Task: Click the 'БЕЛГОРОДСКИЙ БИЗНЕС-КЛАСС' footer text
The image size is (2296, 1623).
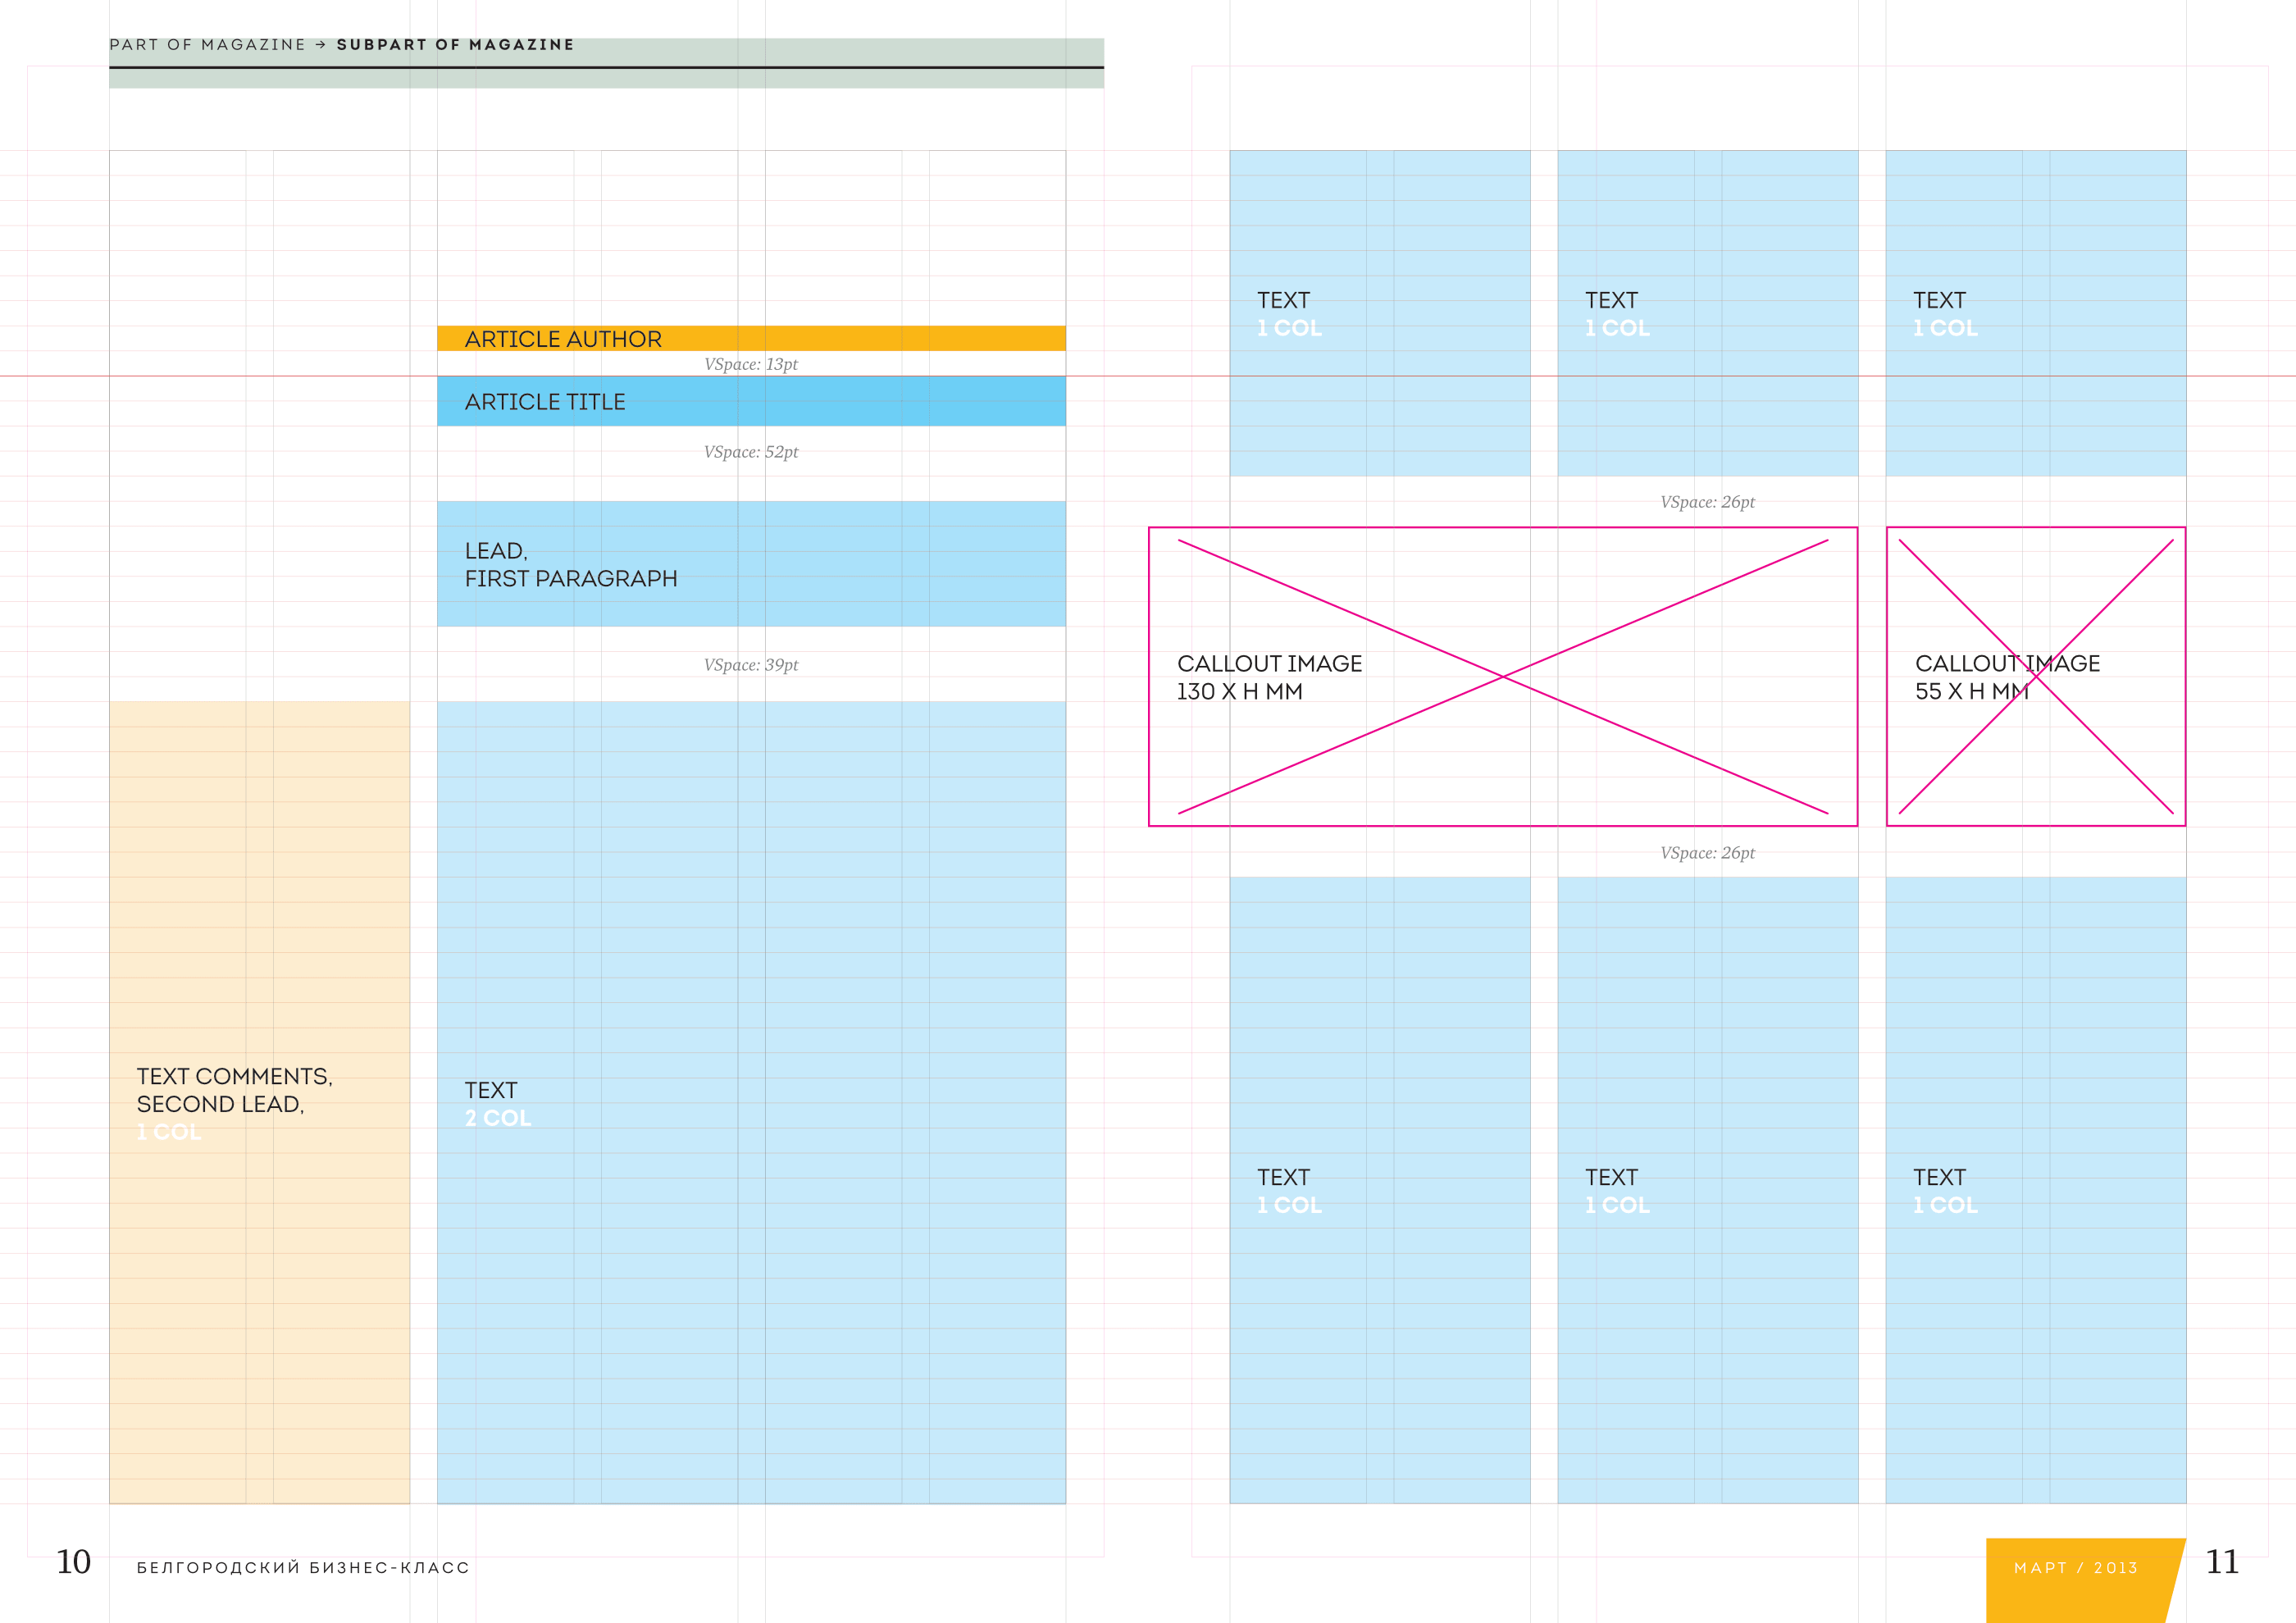Action: 303,1567
